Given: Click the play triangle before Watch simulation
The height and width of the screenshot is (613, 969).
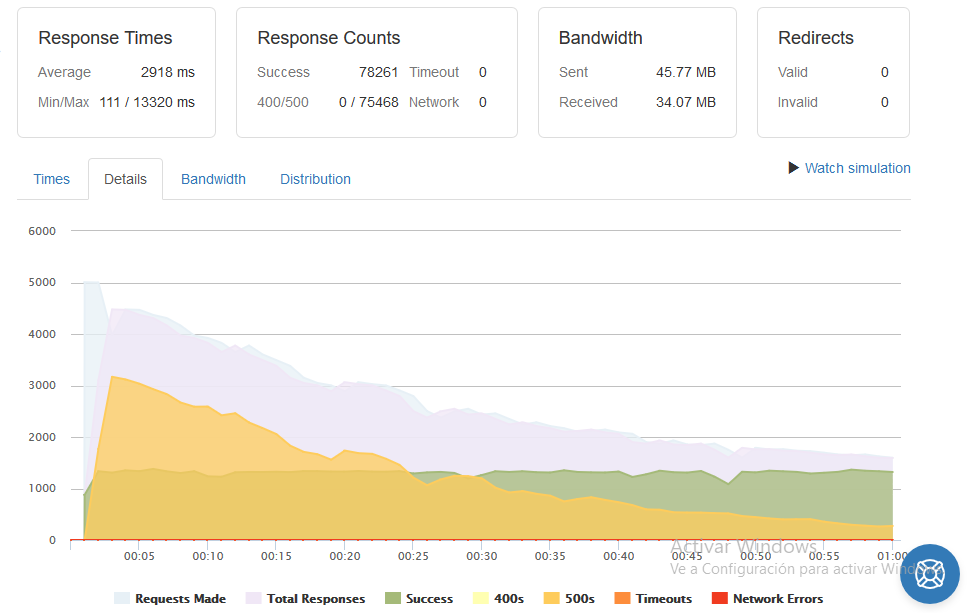Looking at the screenshot, I should point(793,167).
